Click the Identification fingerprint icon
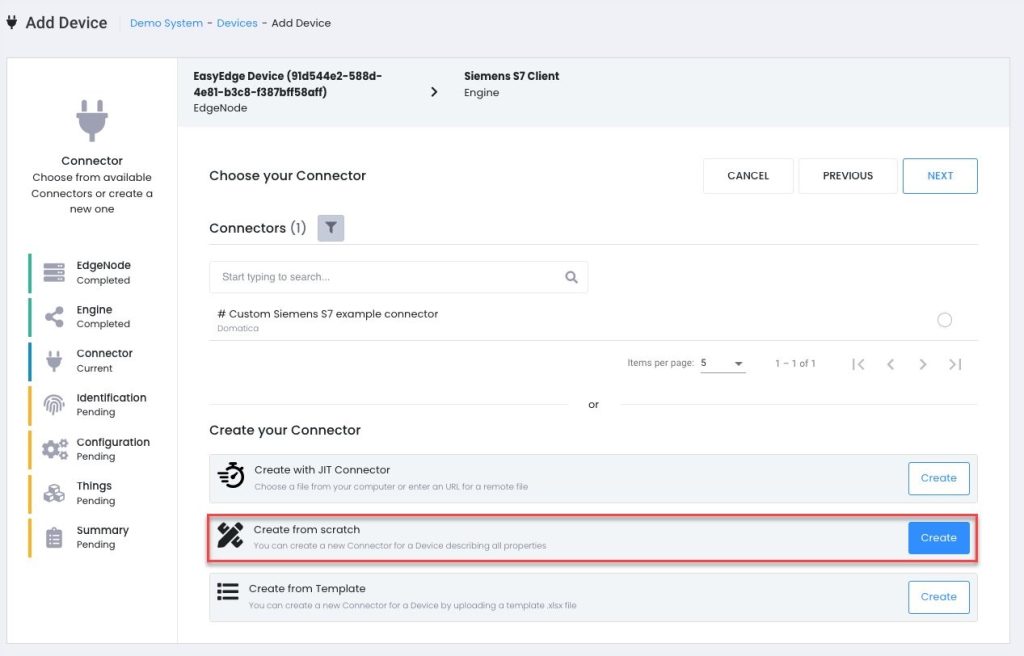 (x=54, y=405)
